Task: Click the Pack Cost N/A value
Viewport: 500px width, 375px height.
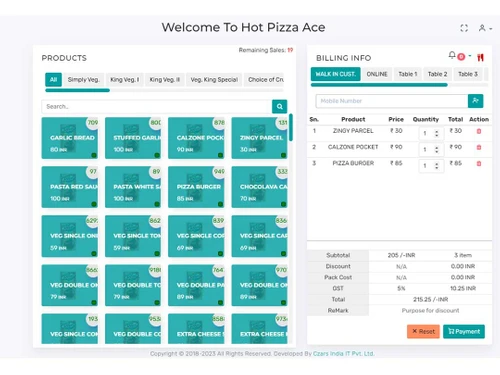Action: pos(401,277)
